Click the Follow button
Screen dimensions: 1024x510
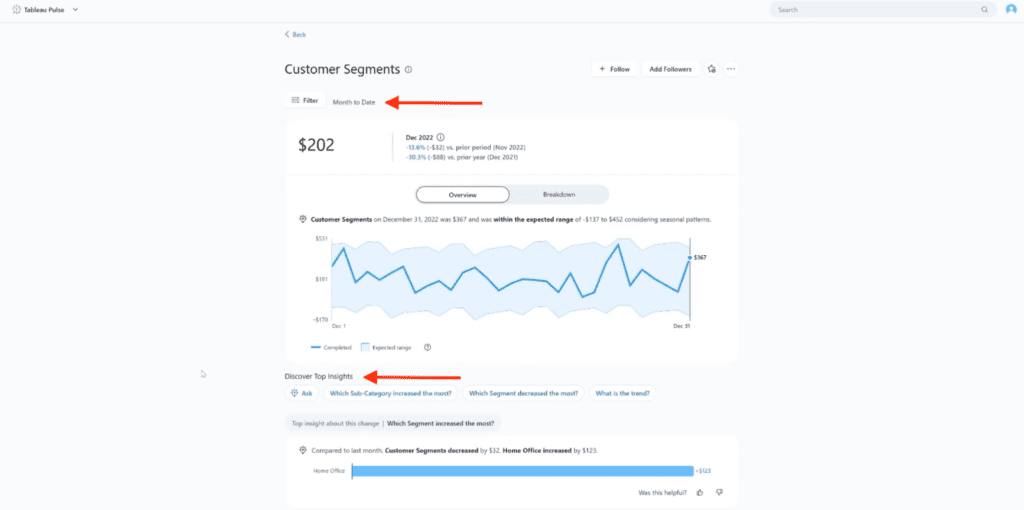[614, 69]
